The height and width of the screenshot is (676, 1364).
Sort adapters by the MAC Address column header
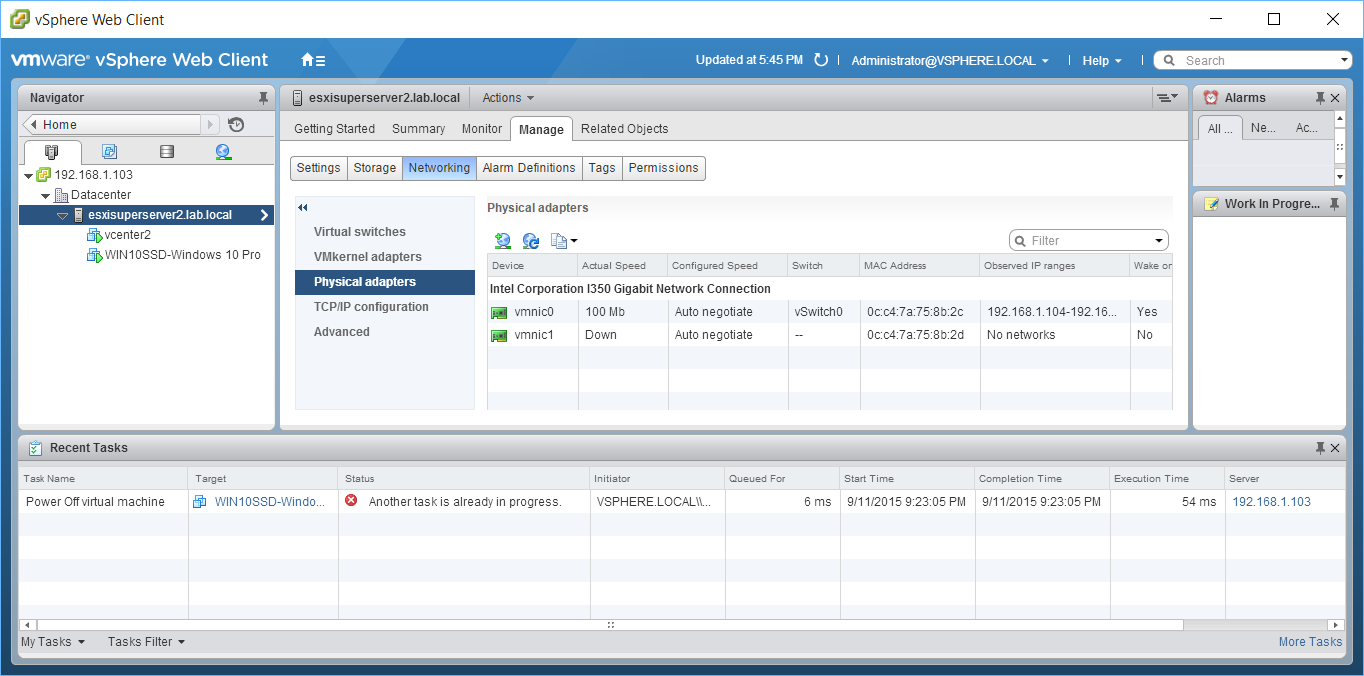(x=919, y=266)
